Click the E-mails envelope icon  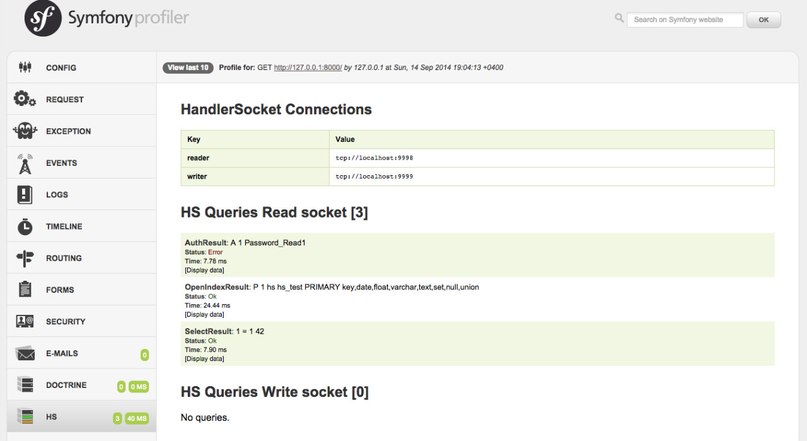[25, 354]
